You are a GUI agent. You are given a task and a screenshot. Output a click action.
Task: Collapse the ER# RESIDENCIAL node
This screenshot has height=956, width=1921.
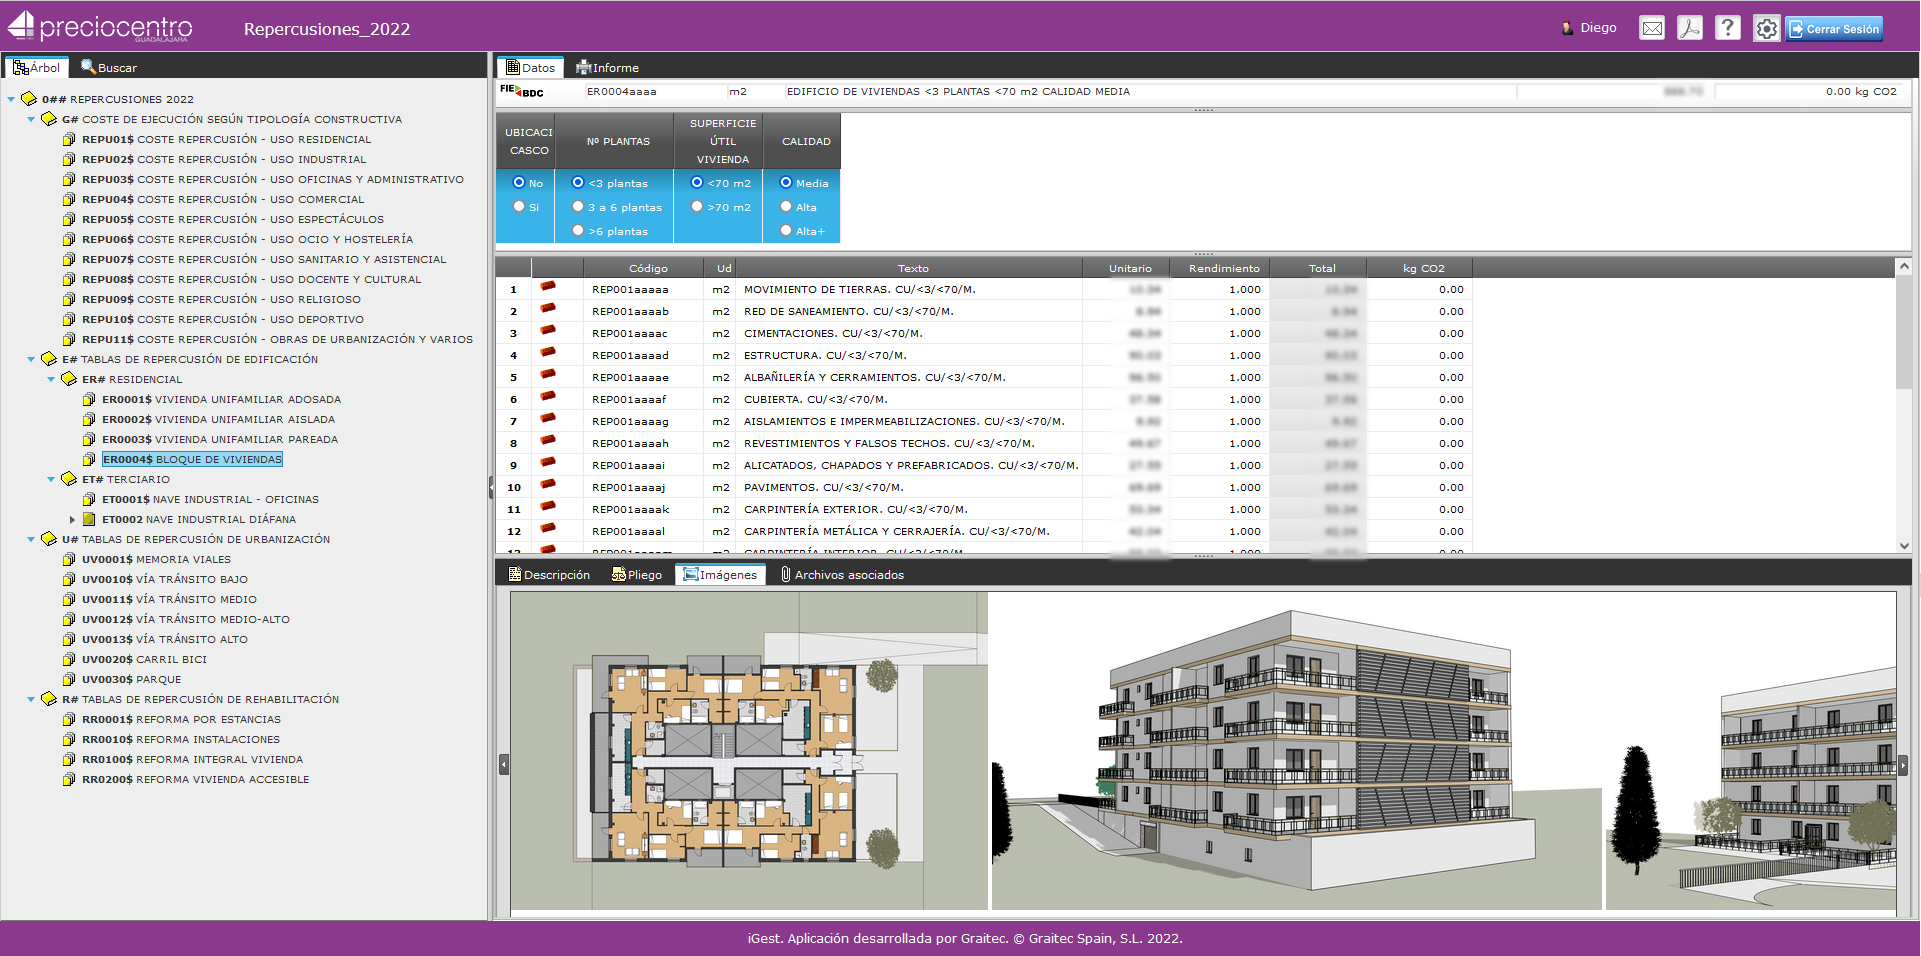[51, 379]
